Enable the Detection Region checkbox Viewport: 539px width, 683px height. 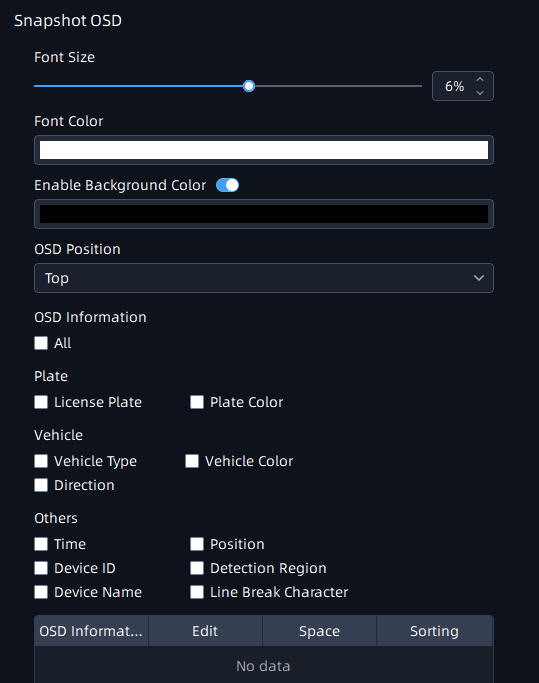coord(197,568)
